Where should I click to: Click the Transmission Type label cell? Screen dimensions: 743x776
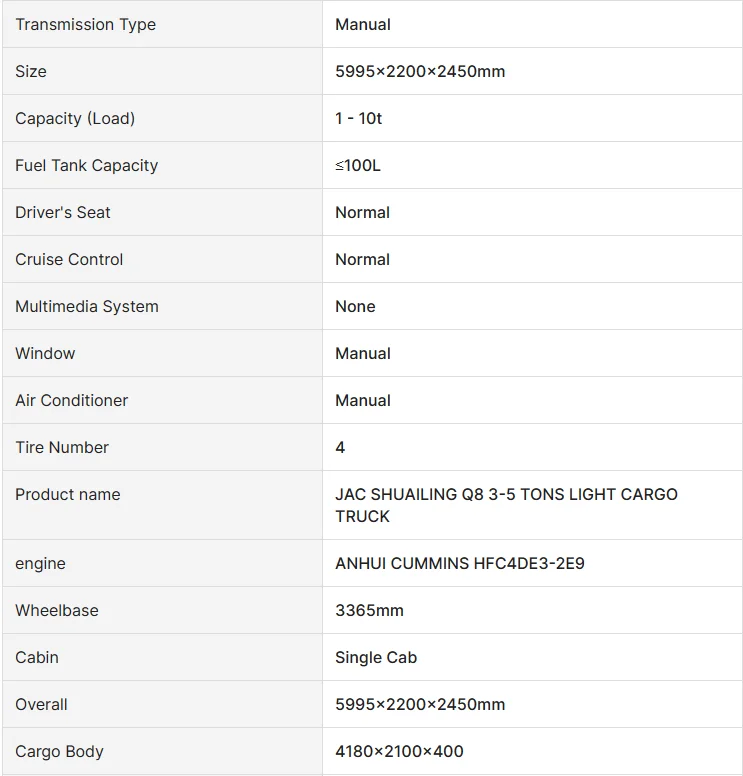(86, 24)
